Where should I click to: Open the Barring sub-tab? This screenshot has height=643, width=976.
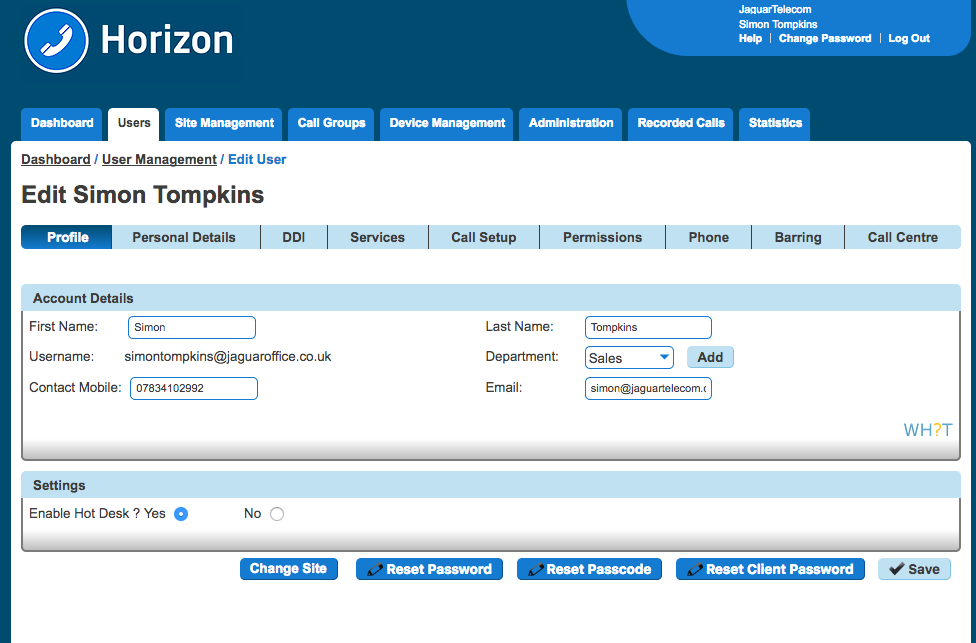[x=797, y=237]
